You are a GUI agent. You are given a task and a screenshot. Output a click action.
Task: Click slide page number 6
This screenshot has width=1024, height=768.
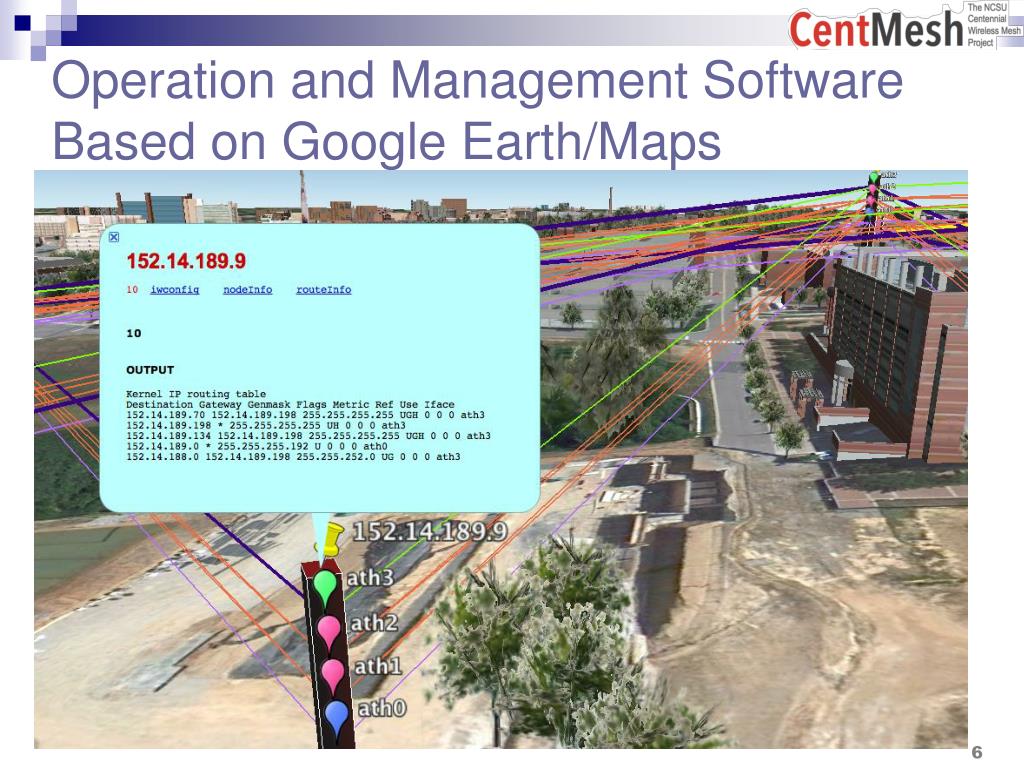[x=976, y=752]
